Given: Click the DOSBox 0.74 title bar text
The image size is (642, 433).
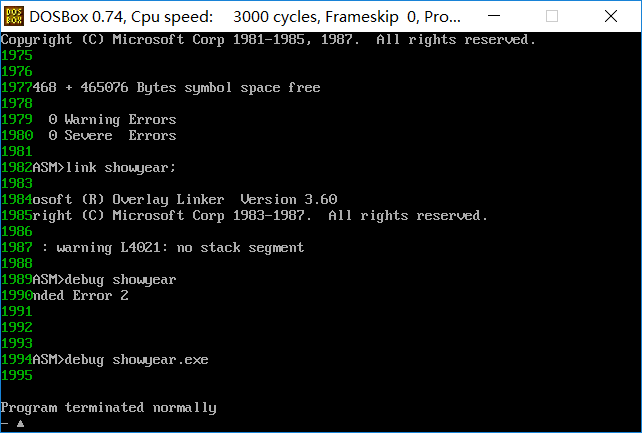Looking at the screenshot, I should tap(245, 17).
